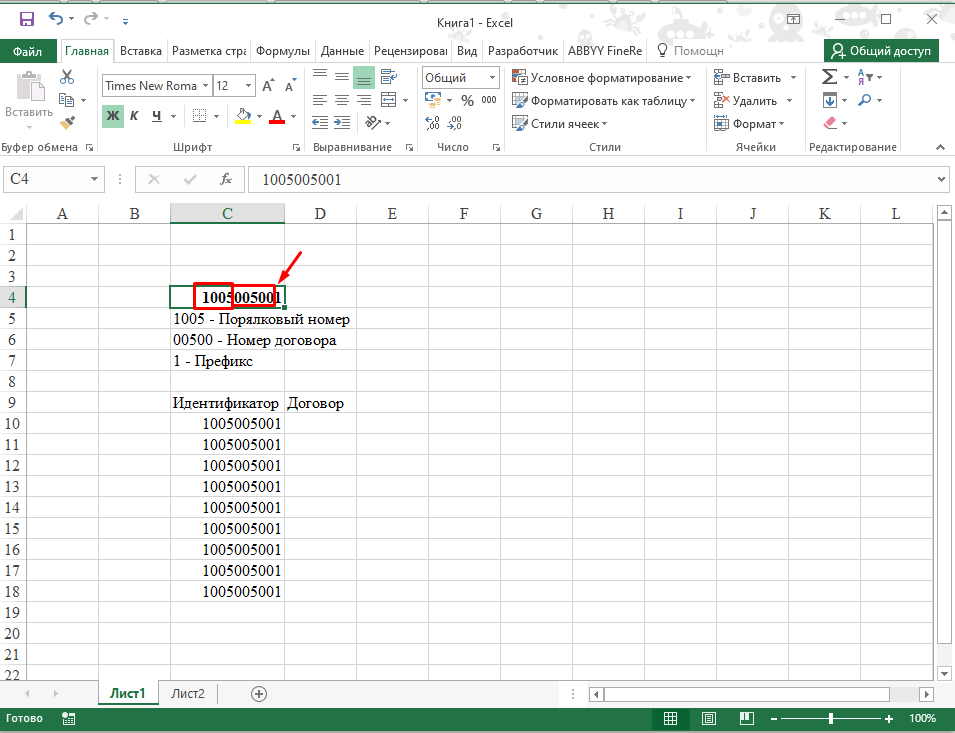Toggle bold formatting (Ж)

point(113,116)
